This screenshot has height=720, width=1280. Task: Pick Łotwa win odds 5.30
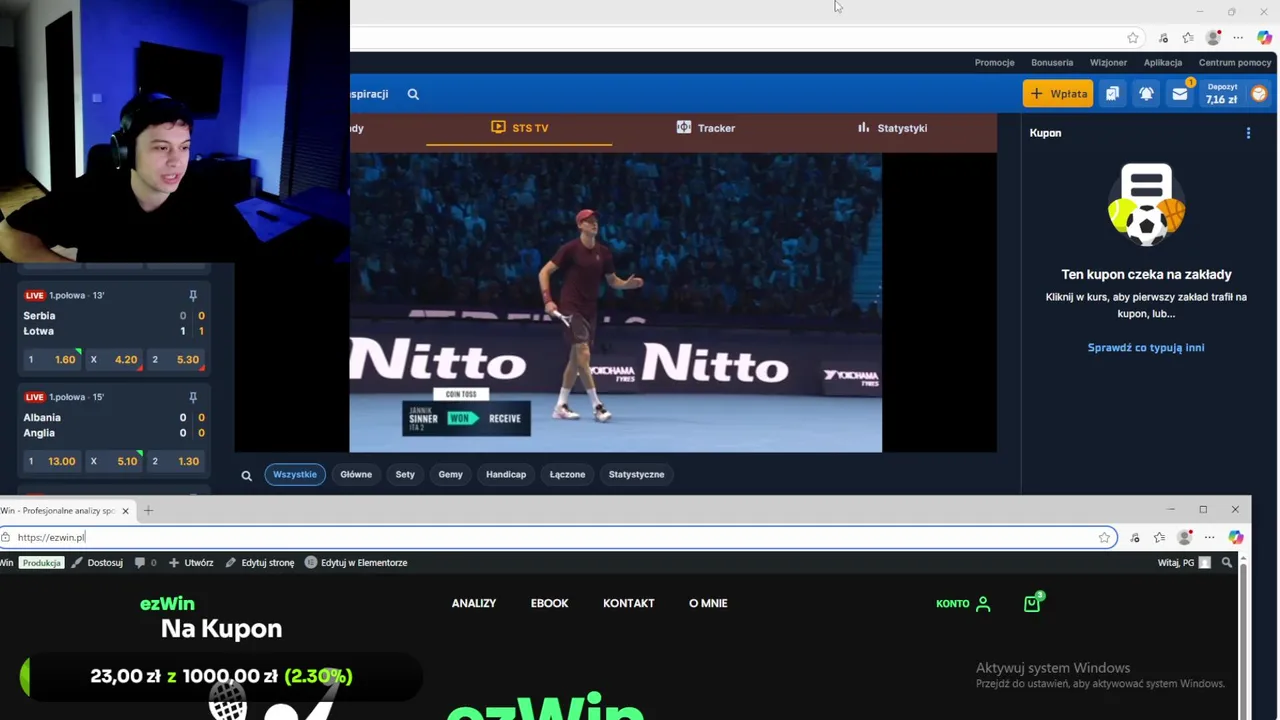(x=176, y=359)
